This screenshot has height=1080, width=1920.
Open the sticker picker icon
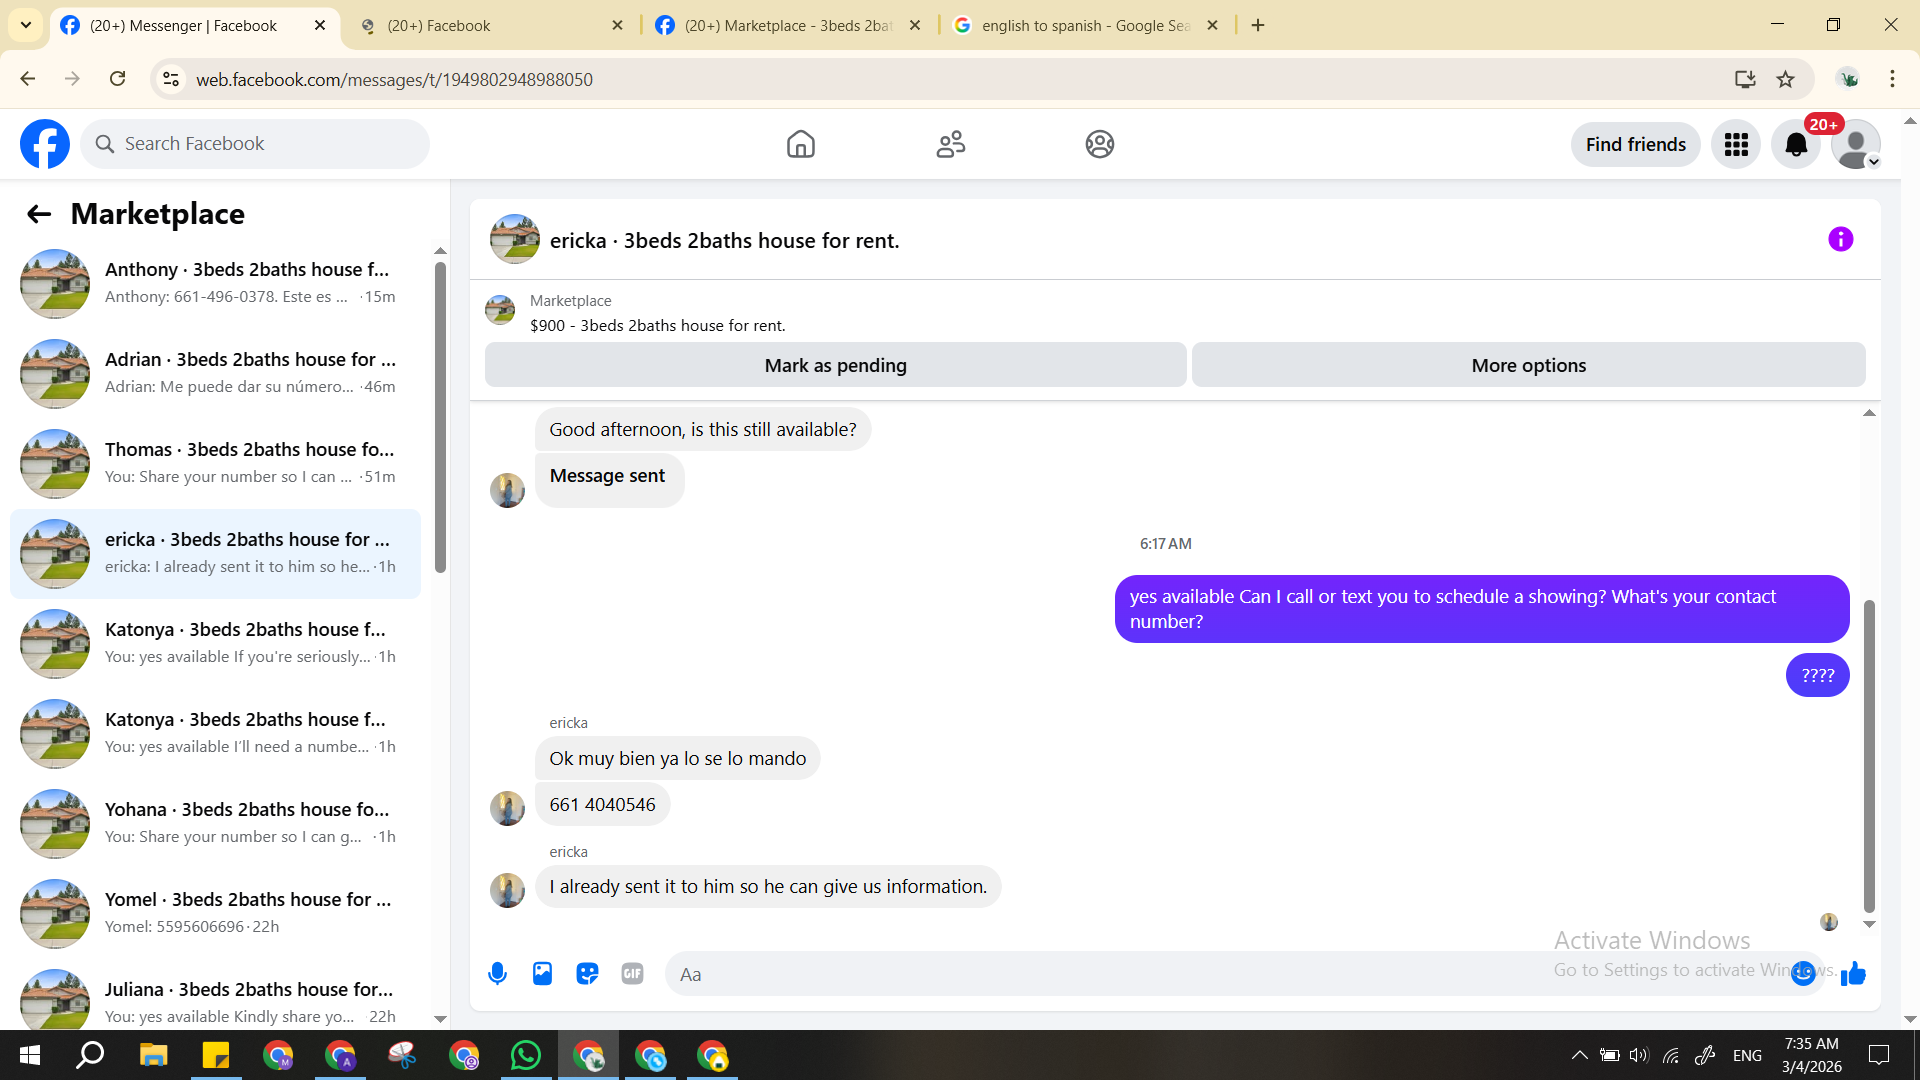coord(587,974)
